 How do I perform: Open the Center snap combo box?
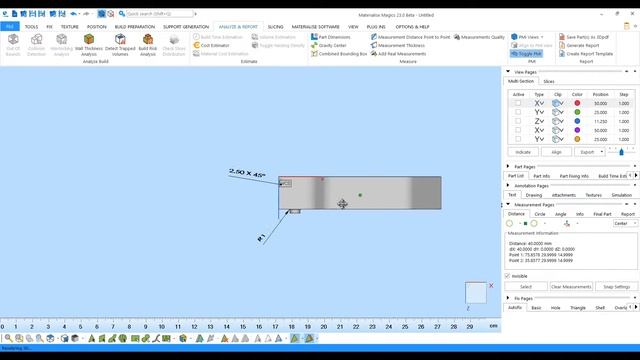click(x=625, y=223)
